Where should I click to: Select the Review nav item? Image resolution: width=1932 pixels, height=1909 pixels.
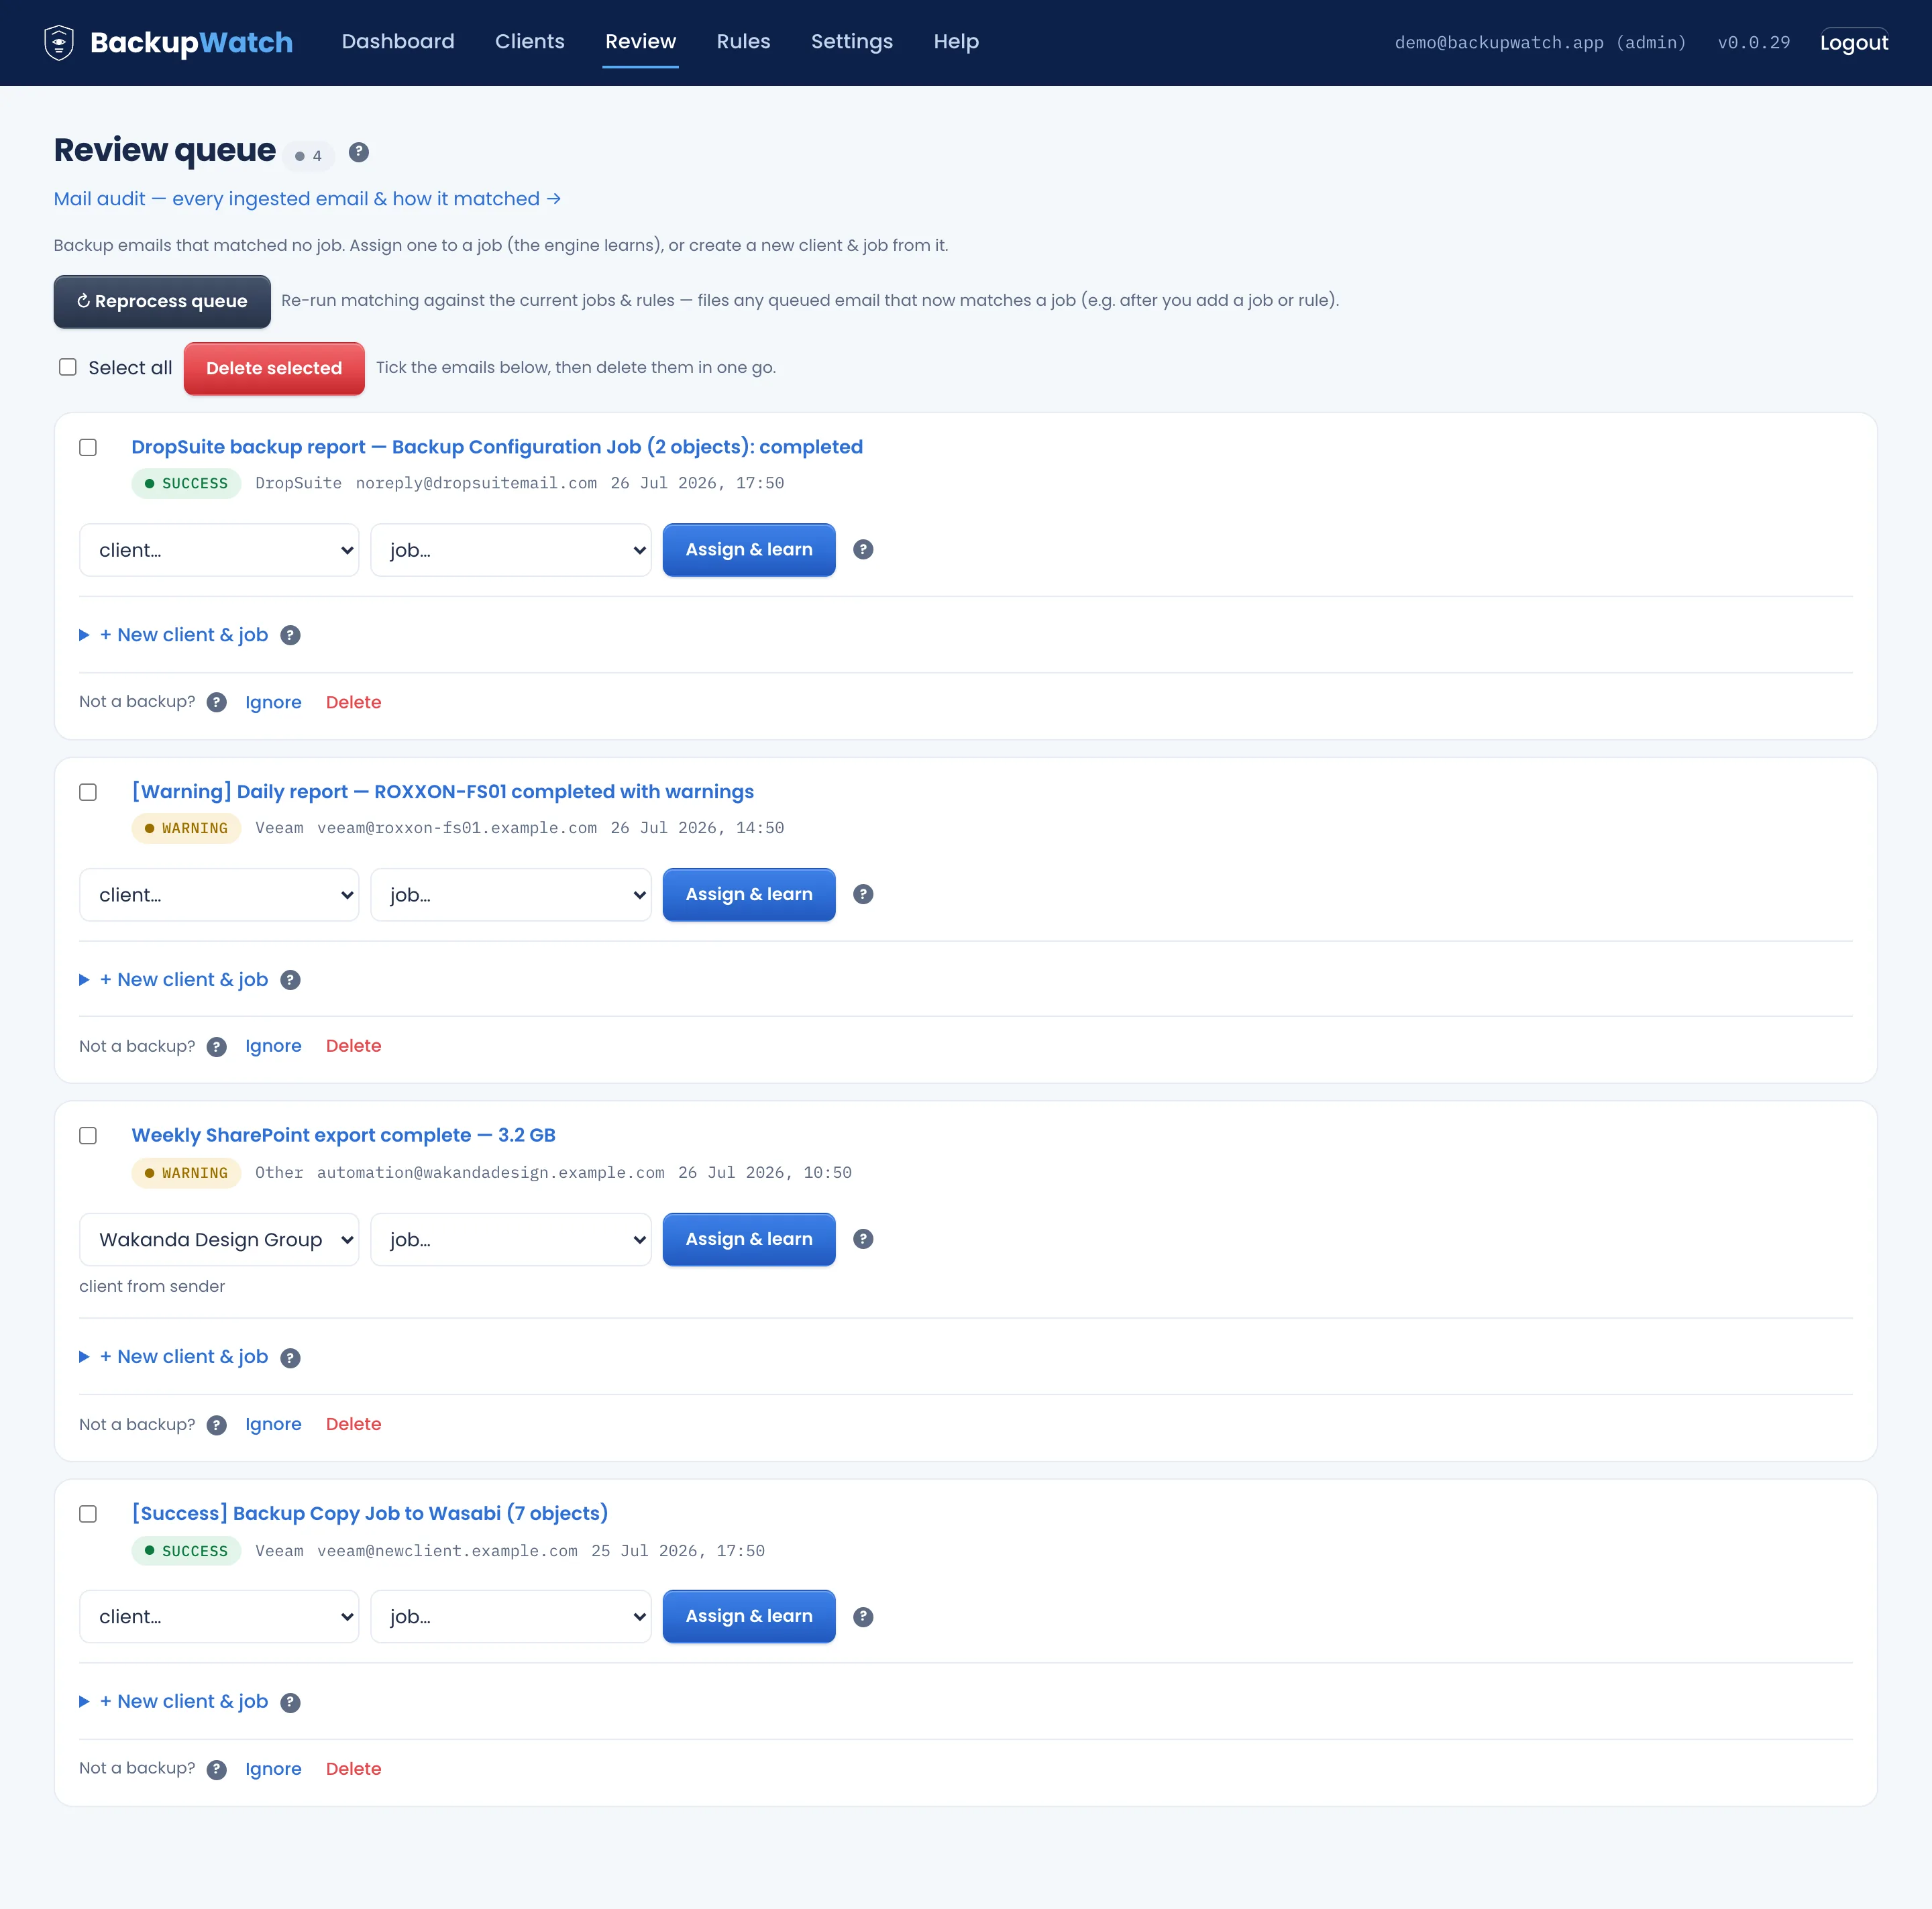(640, 41)
